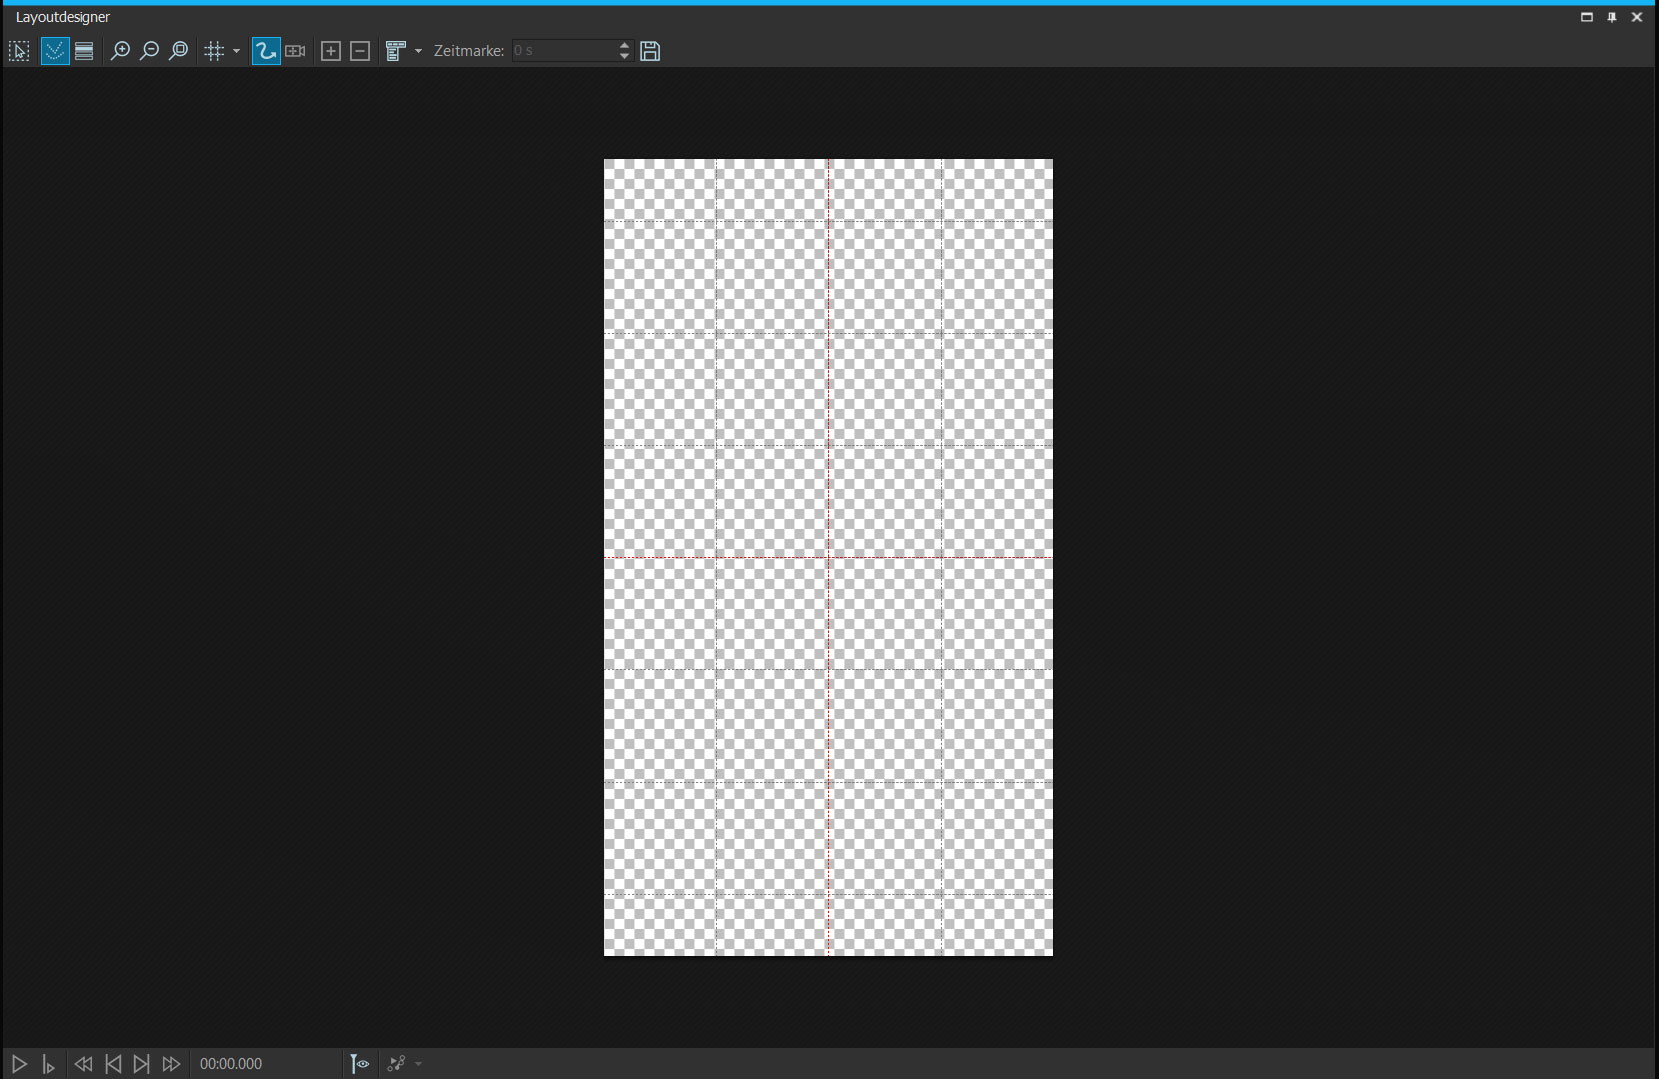Toggle the curved path mode button
This screenshot has width=1659, height=1079.
point(266,51)
